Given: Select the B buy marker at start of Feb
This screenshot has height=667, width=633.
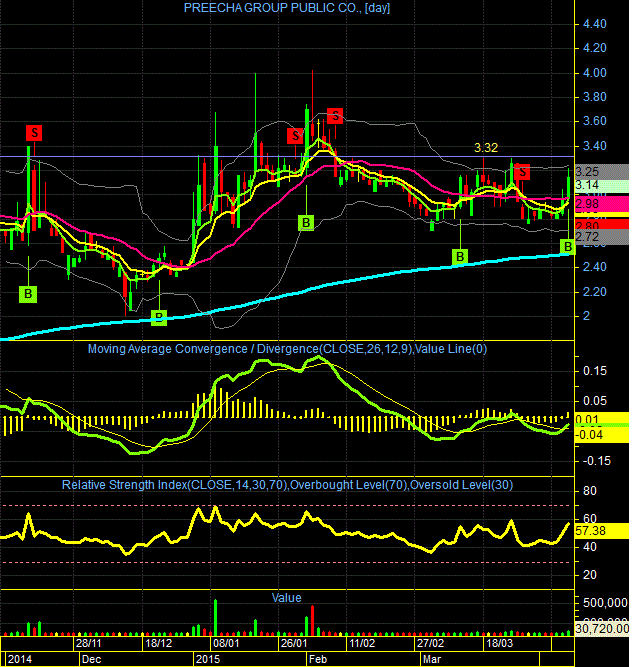Looking at the screenshot, I should point(306,222).
